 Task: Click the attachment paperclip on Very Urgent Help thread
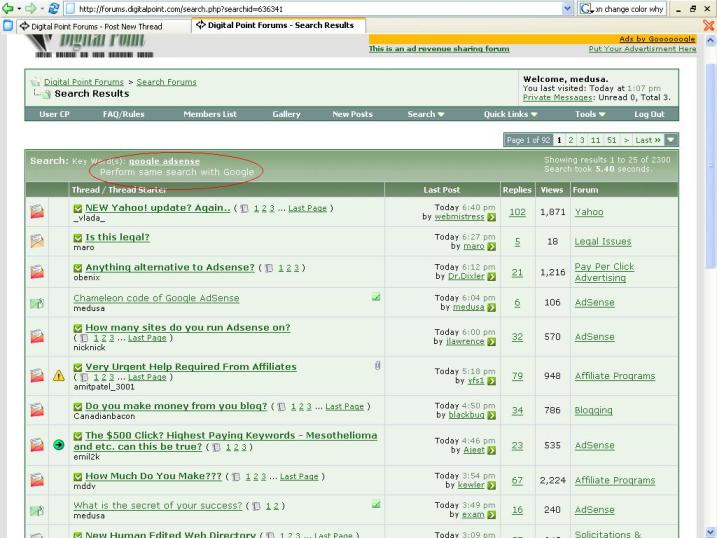377,365
